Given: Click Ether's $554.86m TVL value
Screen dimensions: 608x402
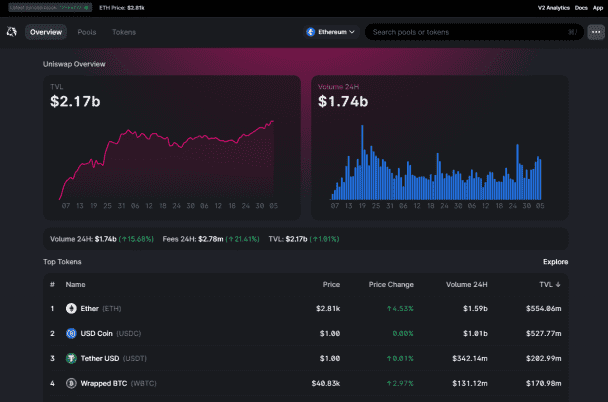Looking at the screenshot, I should [544, 309].
